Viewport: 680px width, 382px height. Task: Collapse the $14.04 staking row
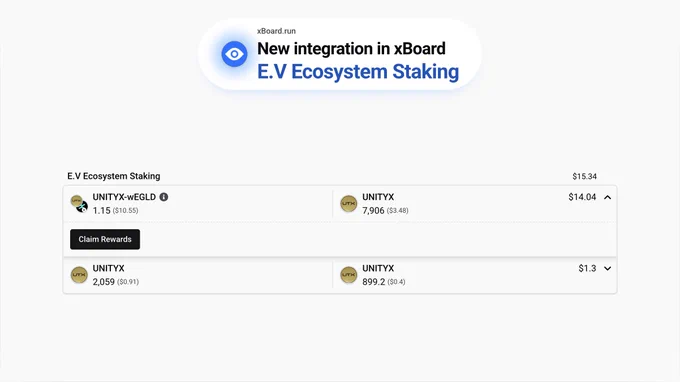tap(608, 197)
